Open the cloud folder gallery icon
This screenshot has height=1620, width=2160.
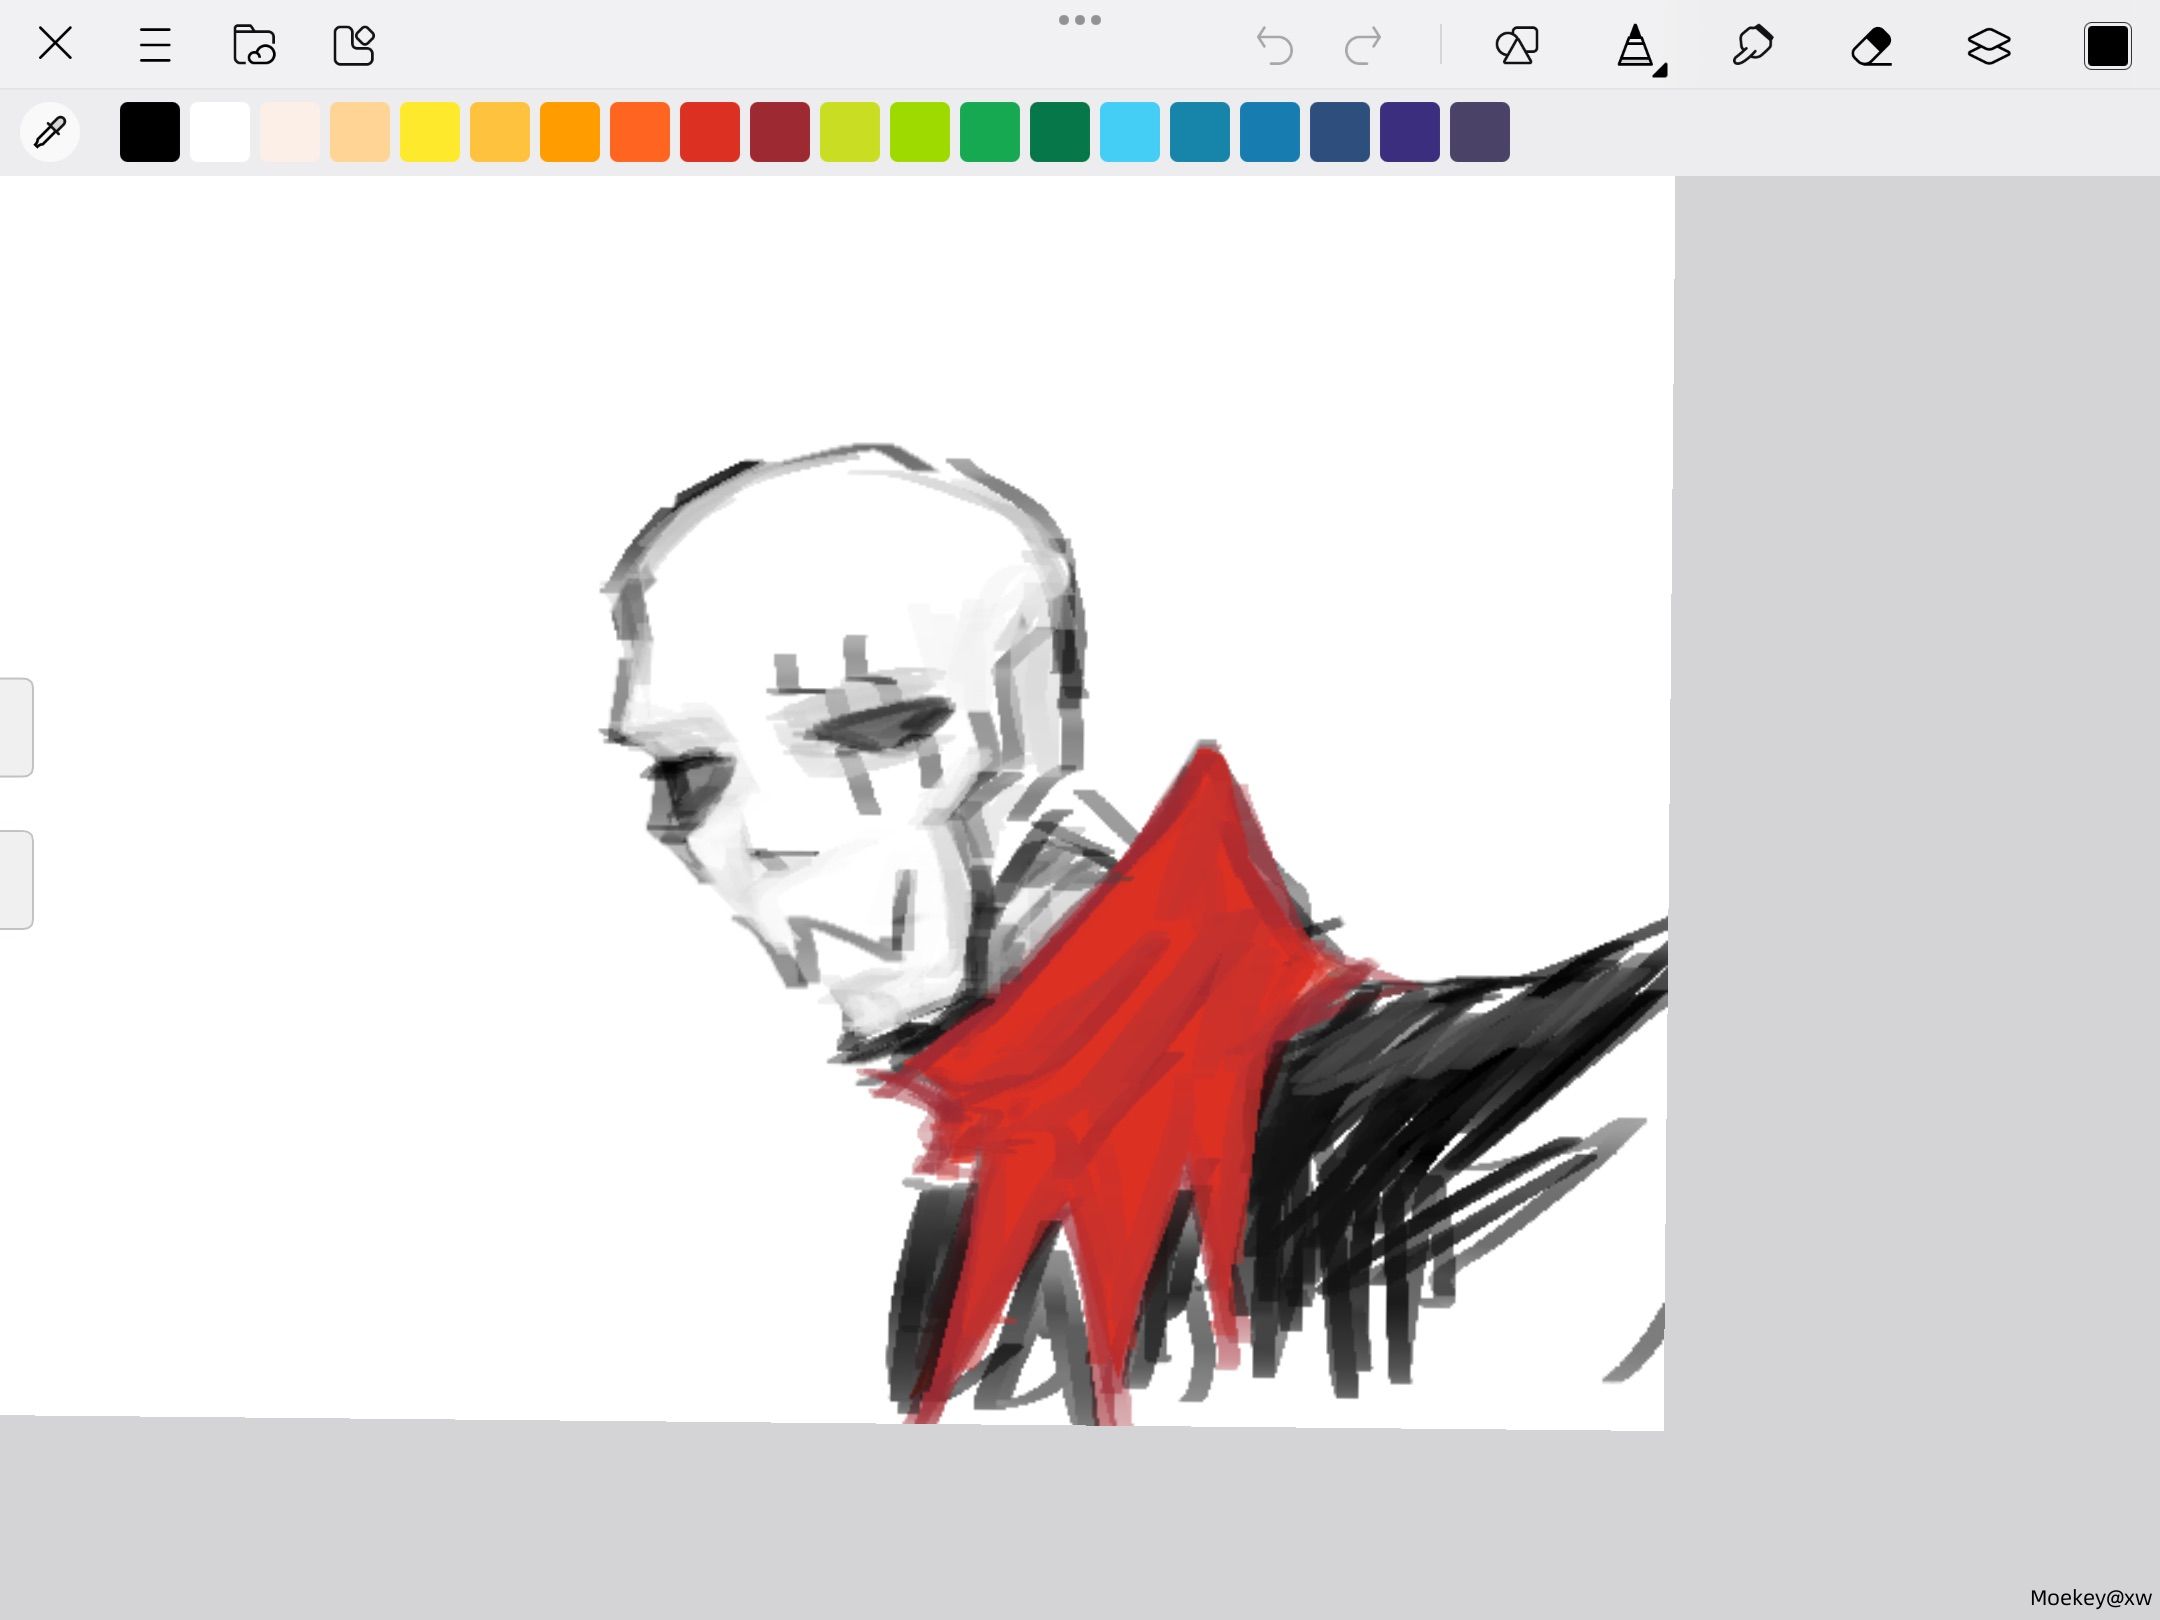point(254,45)
